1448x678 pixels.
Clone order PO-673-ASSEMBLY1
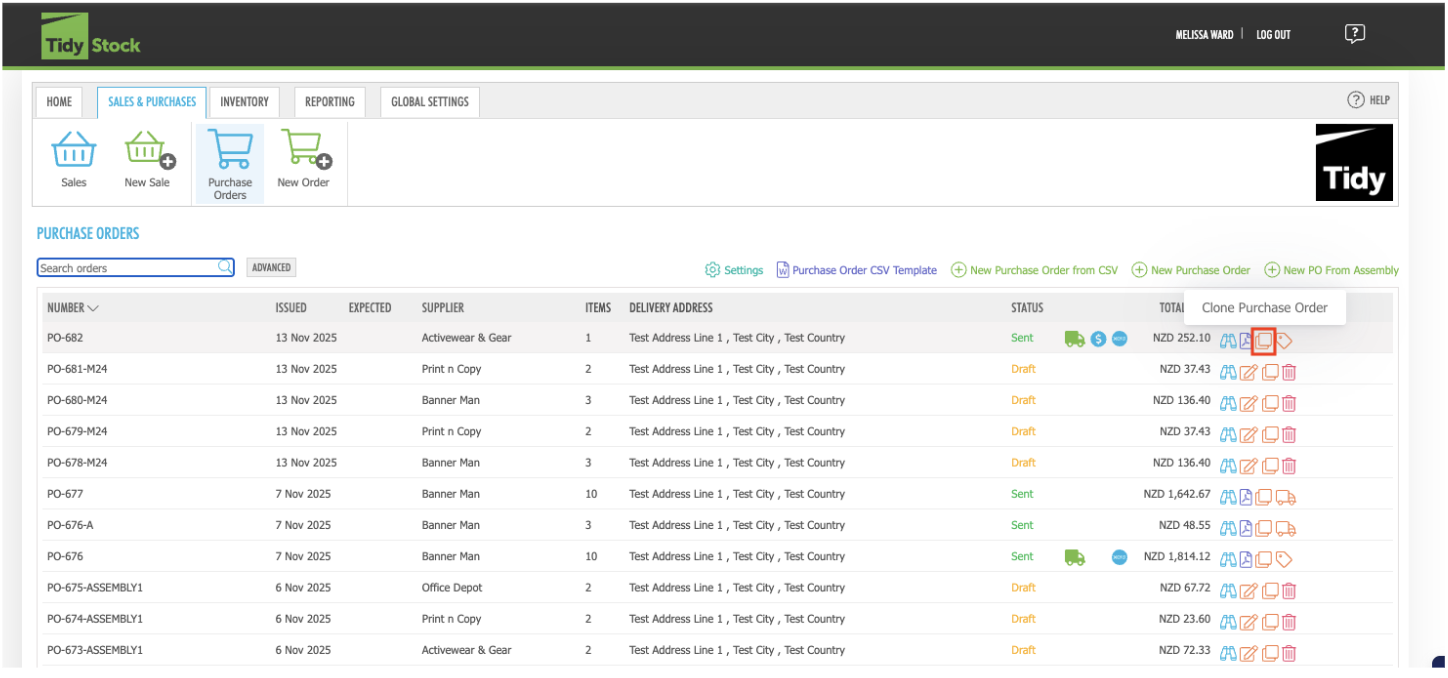1270,653
